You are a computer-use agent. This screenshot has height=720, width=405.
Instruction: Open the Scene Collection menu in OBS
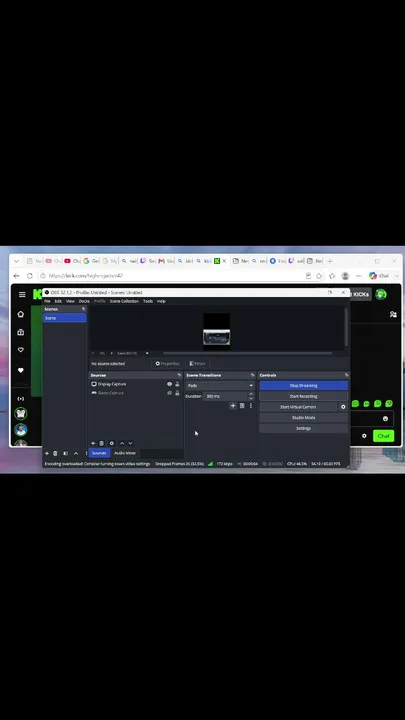coord(124,301)
